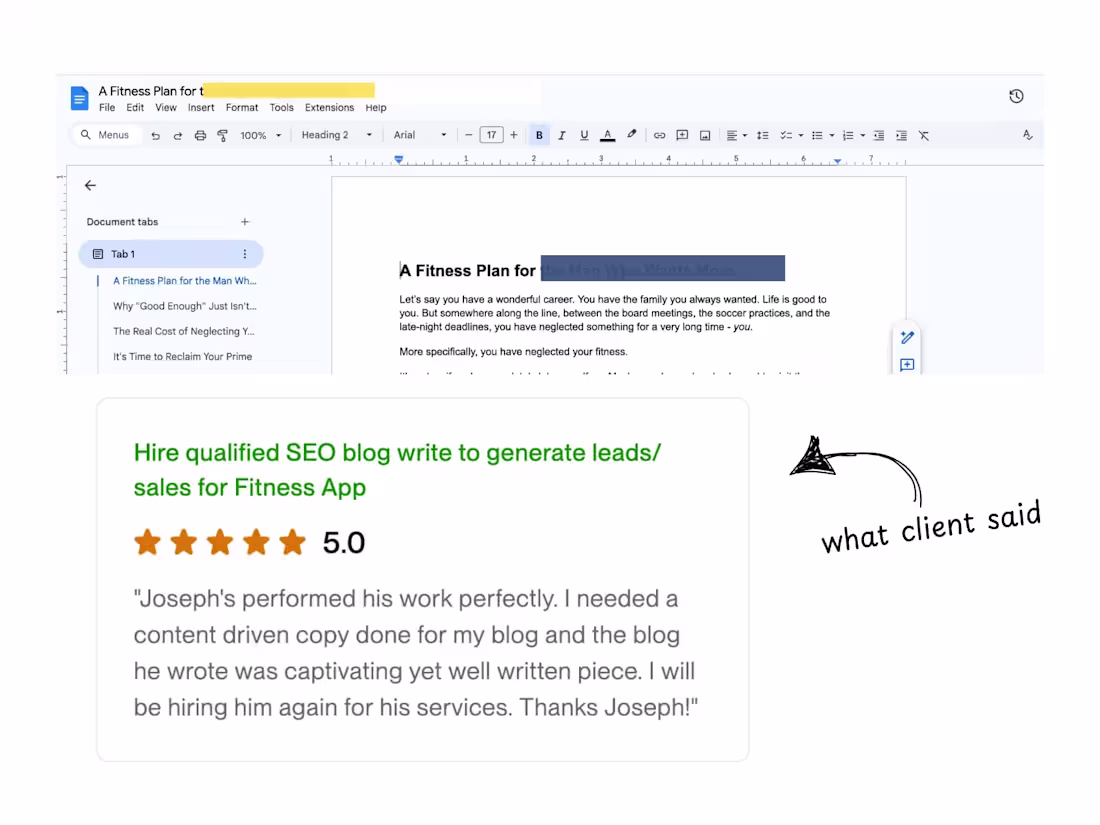Open the Extensions menu
This screenshot has width=1100, height=825.
click(330, 107)
